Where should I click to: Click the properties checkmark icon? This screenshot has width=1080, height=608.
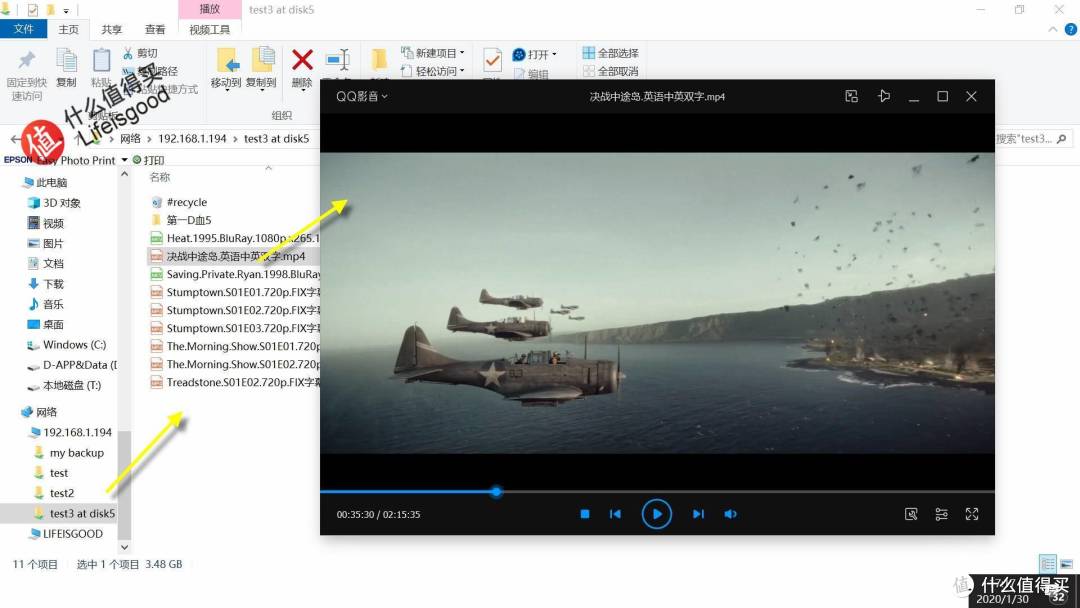pos(492,61)
